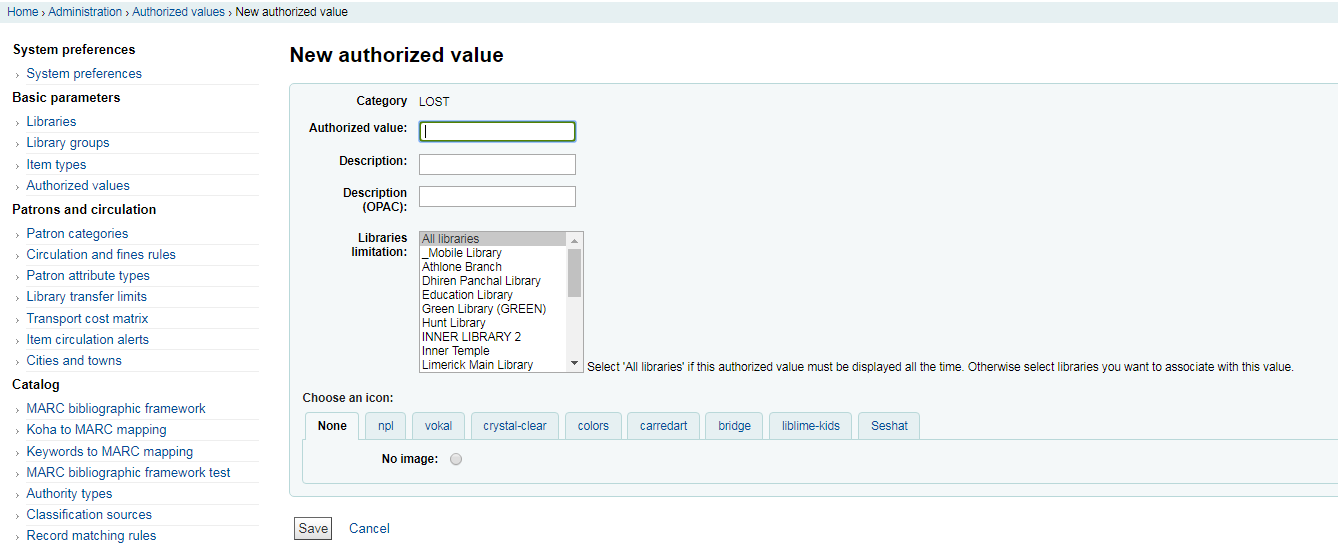Choose Green Library (GREEN) option
The image size is (1338, 545).
point(493,309)
